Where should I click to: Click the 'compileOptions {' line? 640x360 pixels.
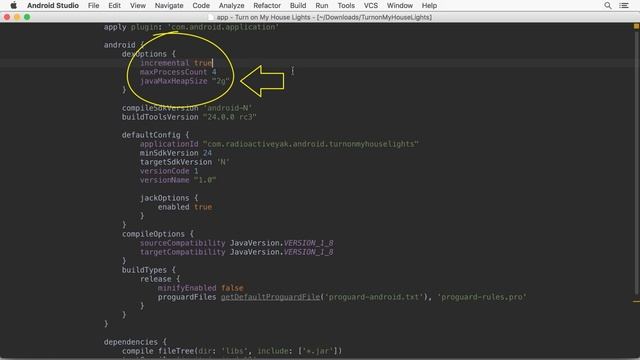(158, 233)
